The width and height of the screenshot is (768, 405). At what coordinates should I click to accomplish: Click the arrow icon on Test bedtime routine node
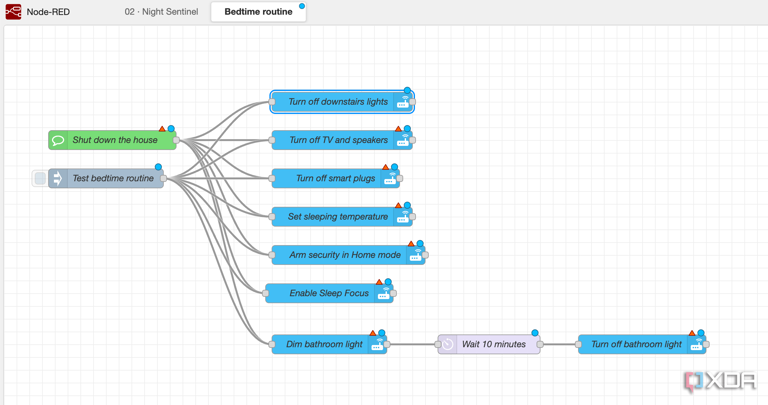point(57,178)
